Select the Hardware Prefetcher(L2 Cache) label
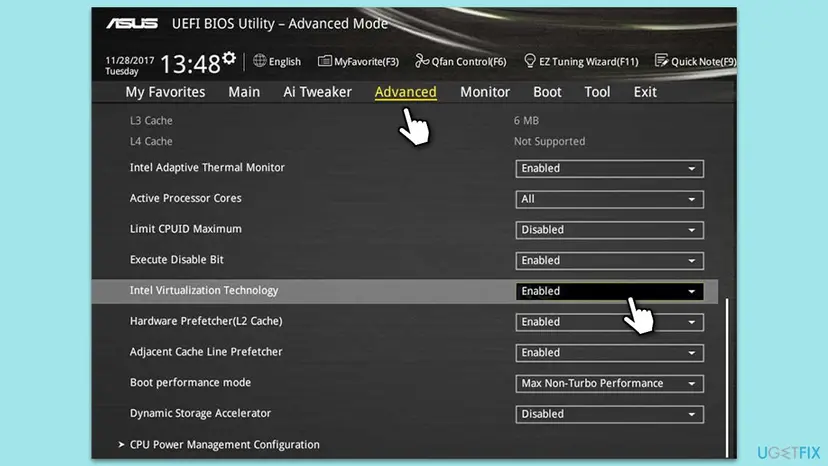828x466 pixels. (x=206, y=321)
